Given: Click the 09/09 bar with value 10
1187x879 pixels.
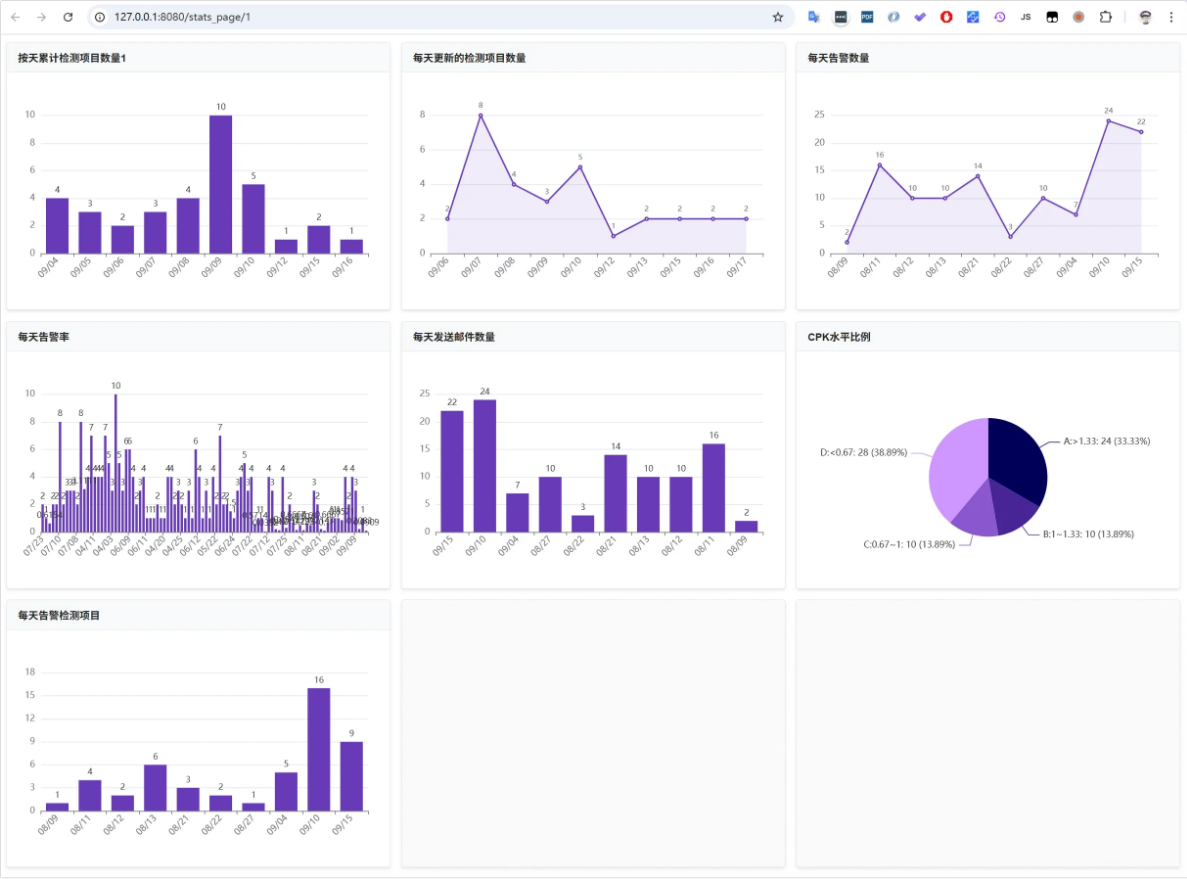Looking at the screenshot, I should pyautogui.click(x=221, y=184).
